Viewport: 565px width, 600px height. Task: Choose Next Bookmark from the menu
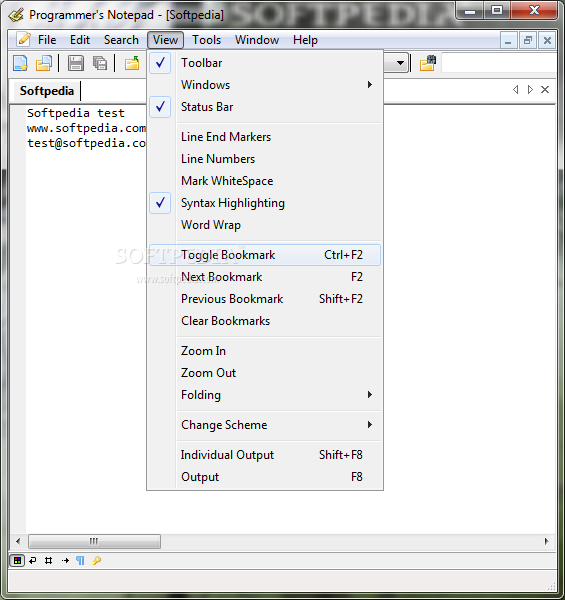tap(265, 277)
